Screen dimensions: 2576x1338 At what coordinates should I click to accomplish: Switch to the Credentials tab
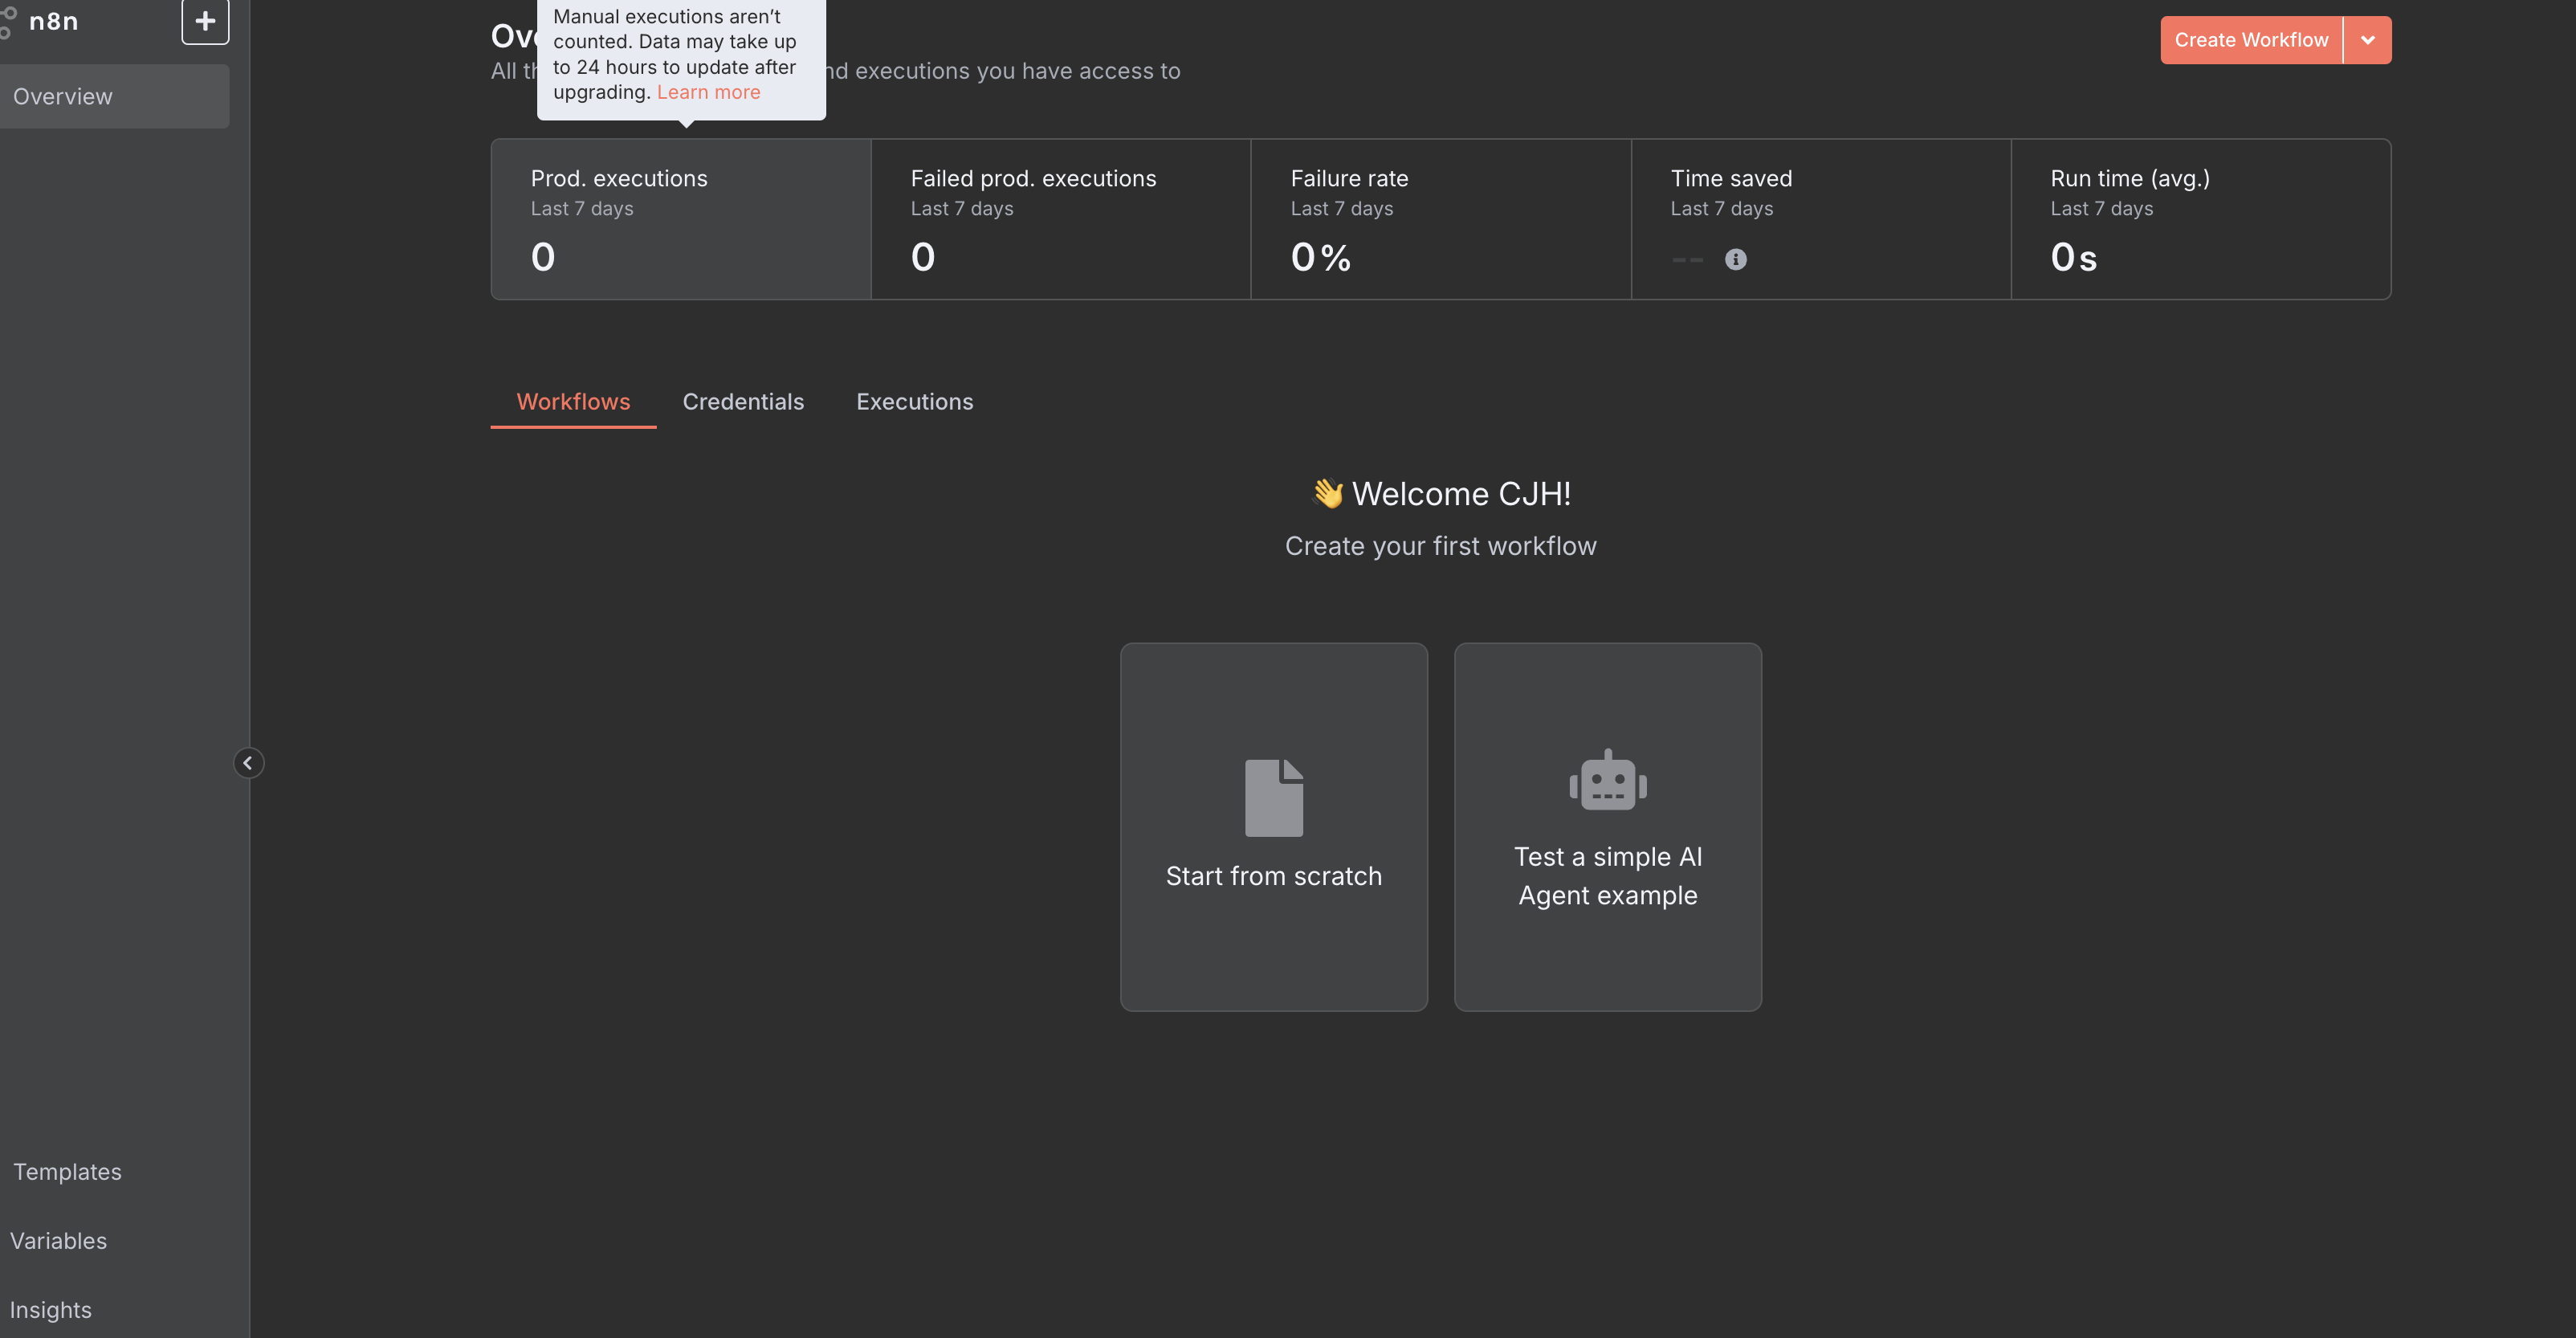pyautogui.click(x=743, y=402)
